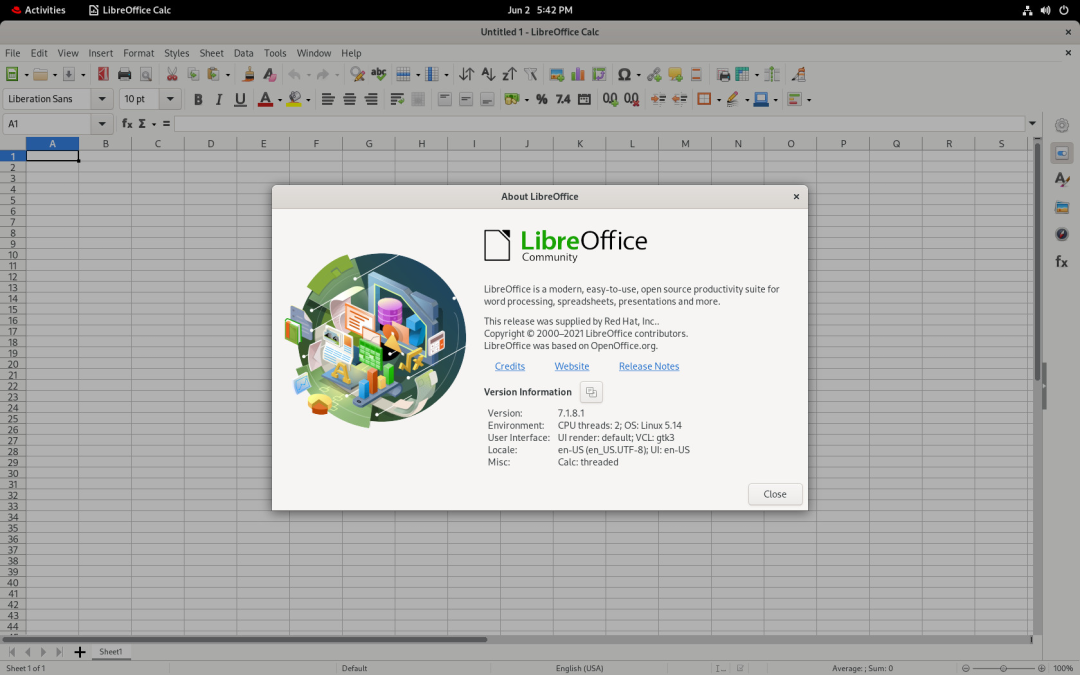
Task: Open the Name Box A1 dropdown arrow
Action: pos(102,124)
